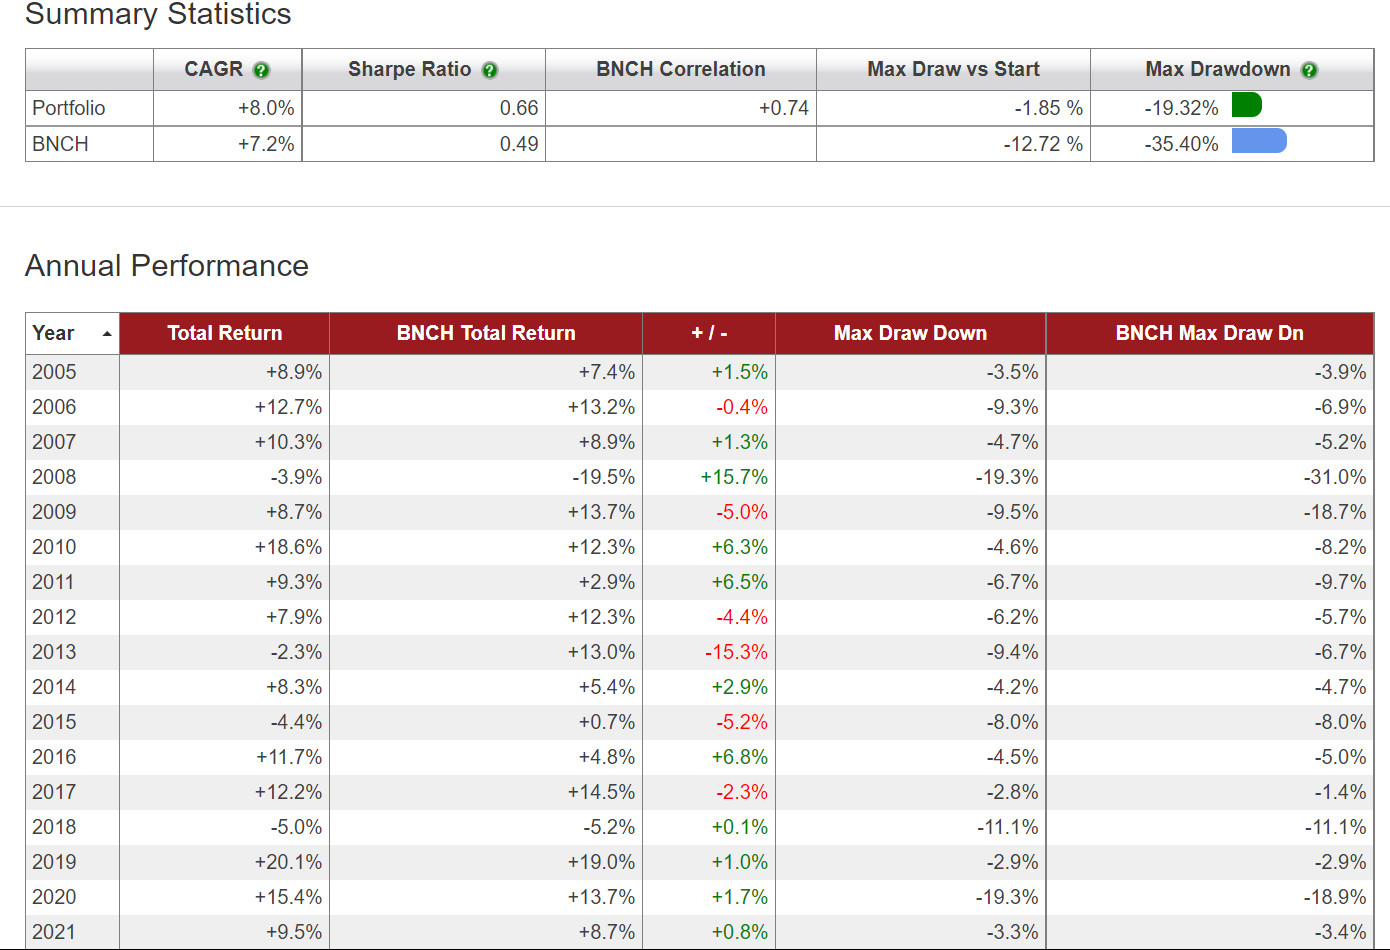Select the 2008 BNCH Total Return -19.5%
Screen dimensions: 1390x950
[x=604, y=477]
